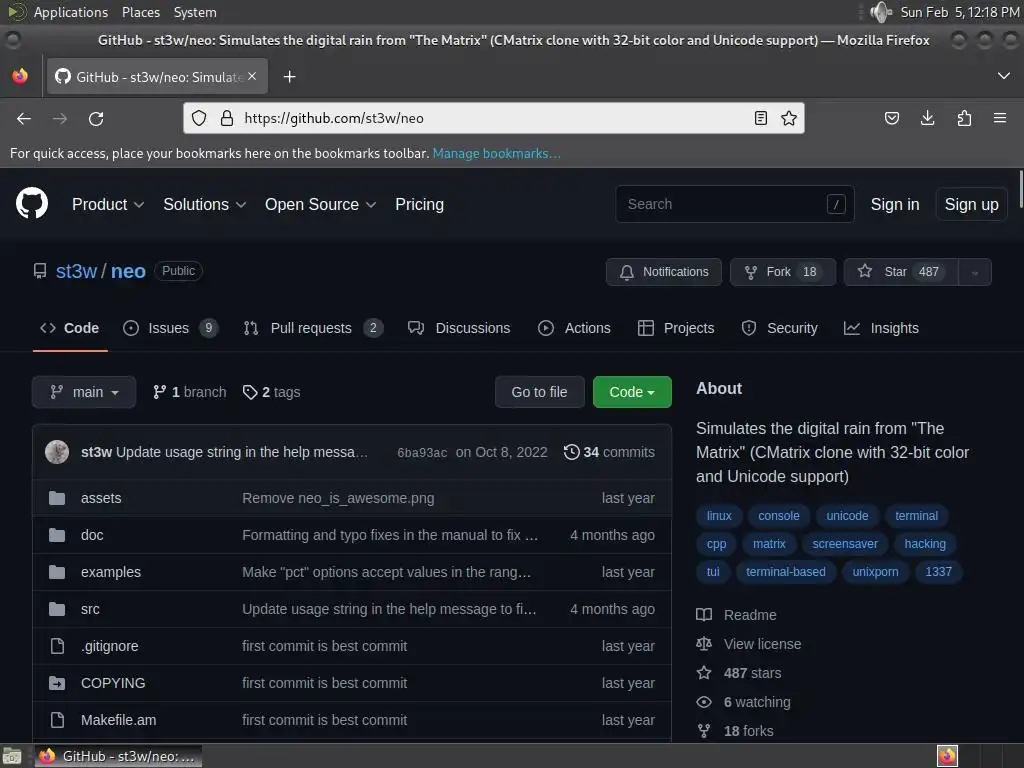Click the 2 tags link
This screenshot has width=1024, height=768.
pyautogui.click(x=271, y=392)
